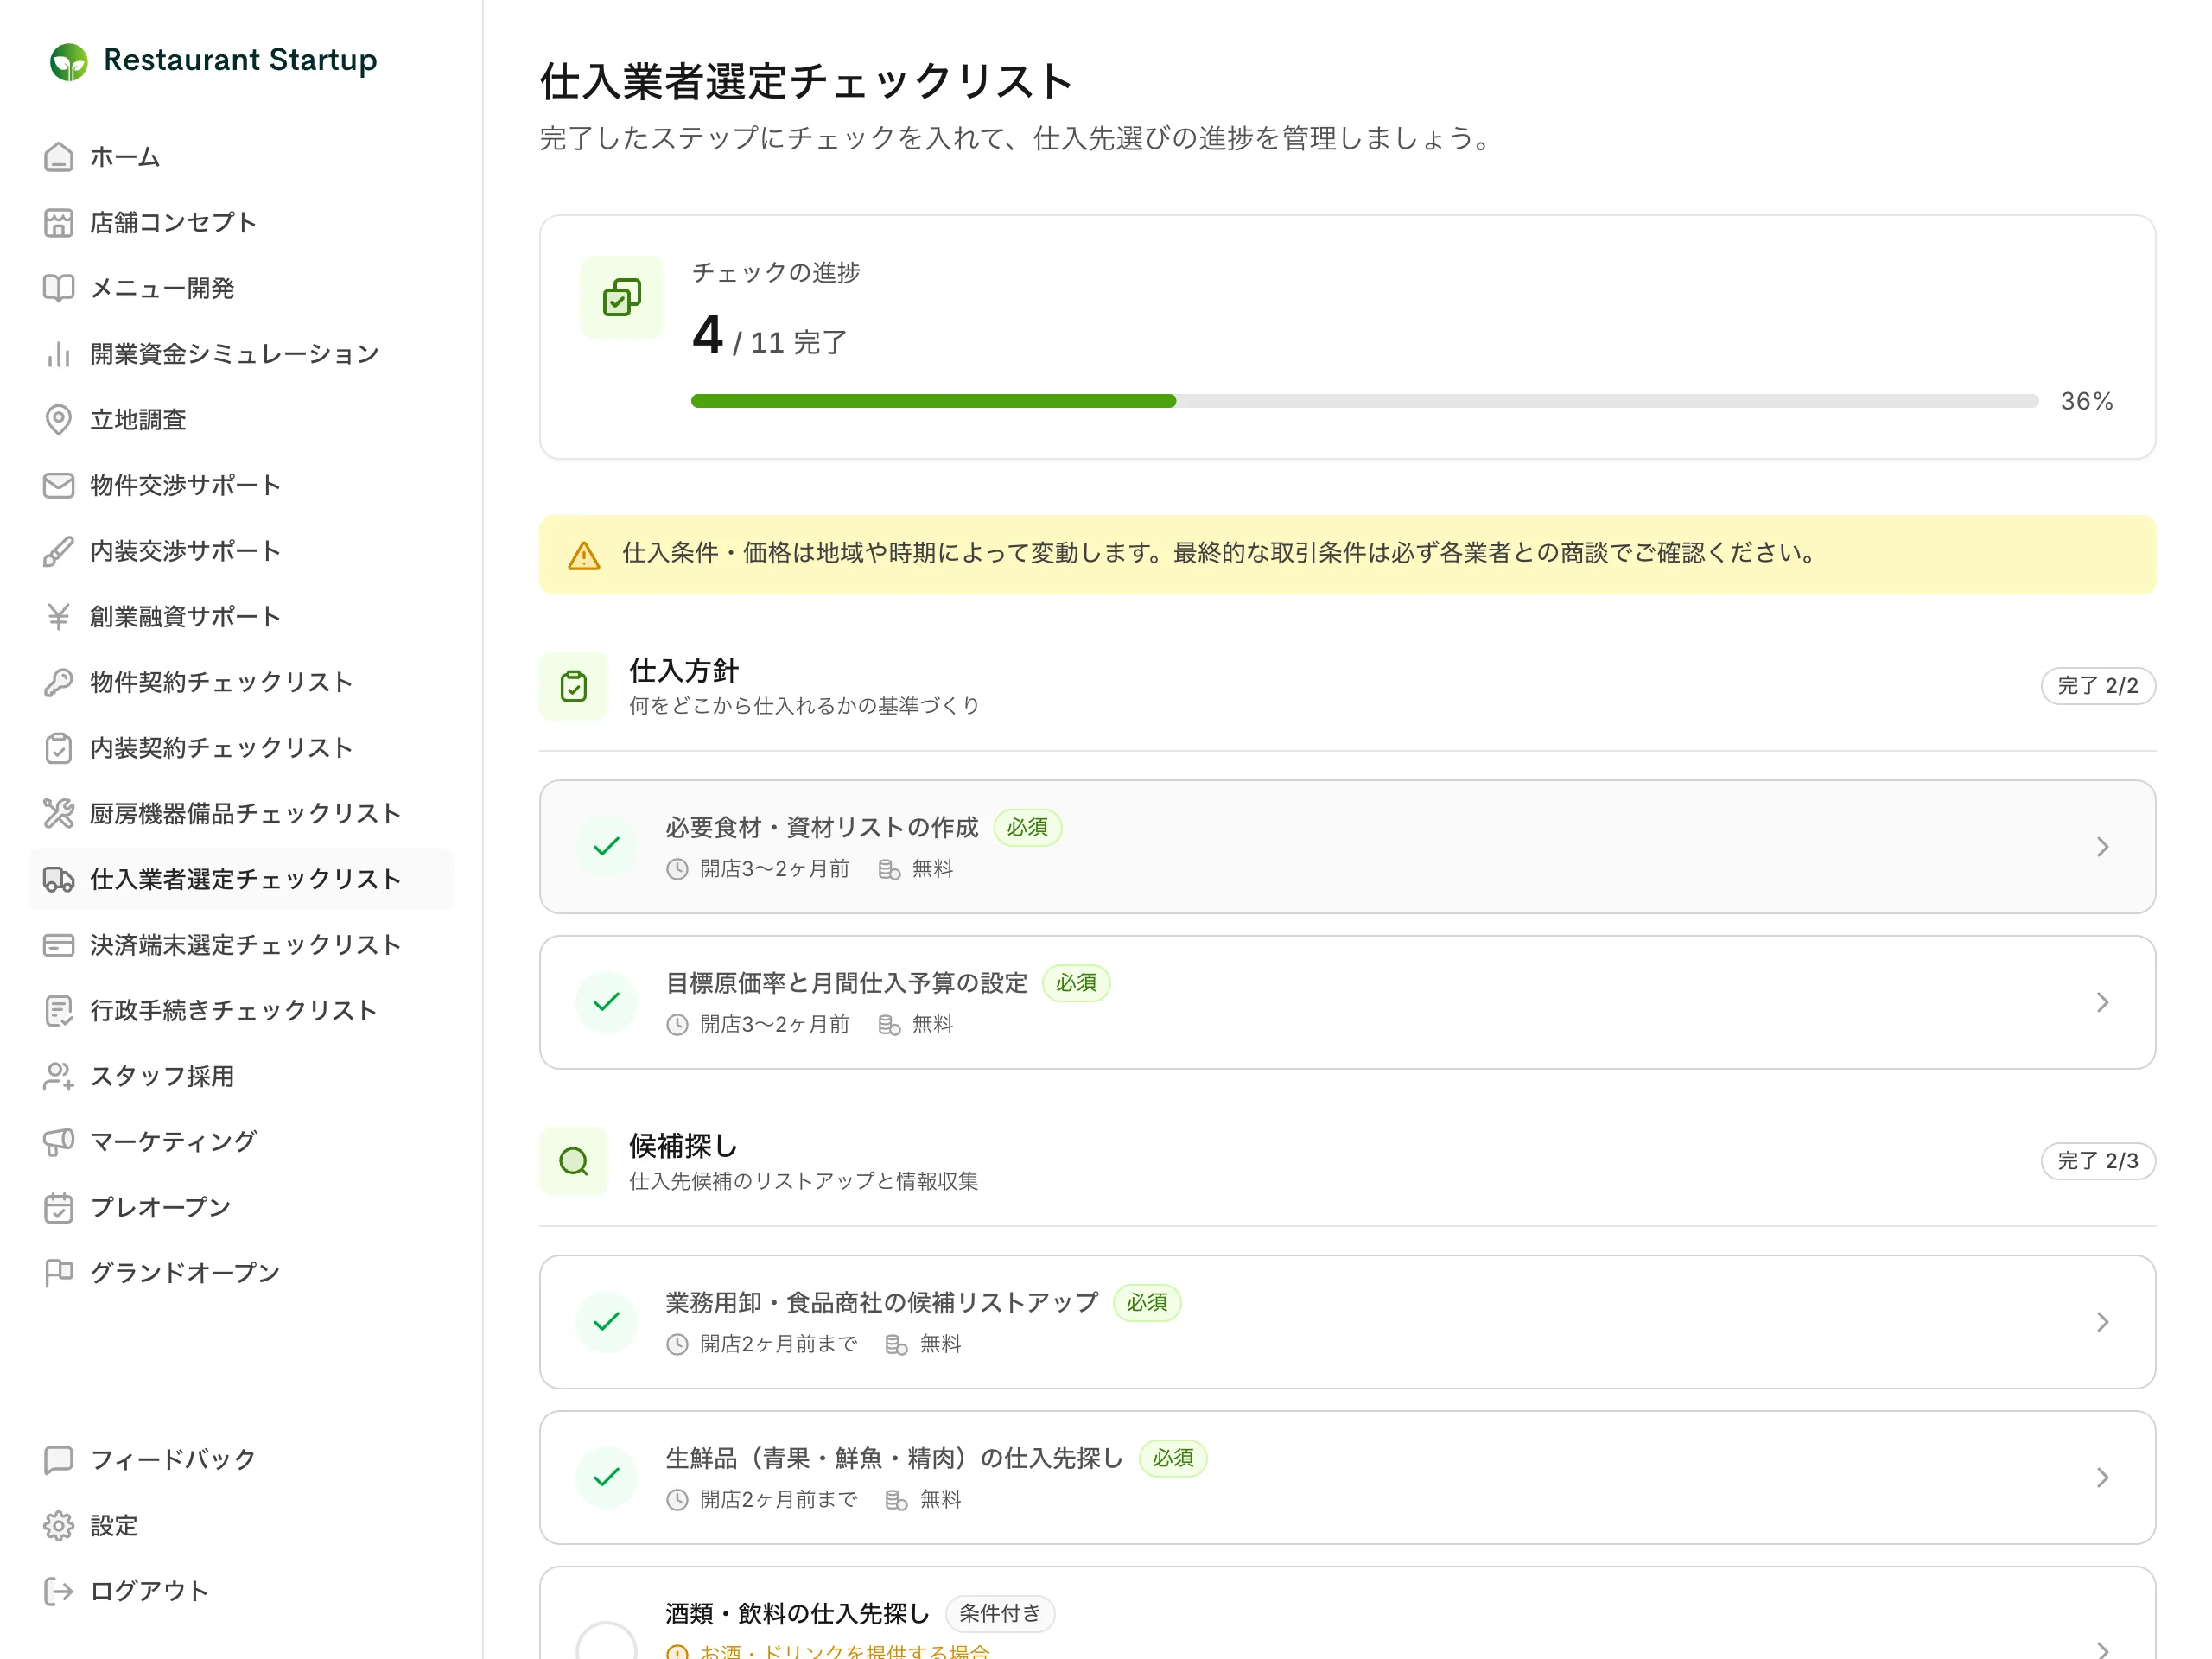Expand 生鮮品（青果・鮮魚・精肉）の仕入先探し chevron
The height and width of the screenshot is (1659, 2212).
(x=2102, y=1477)
